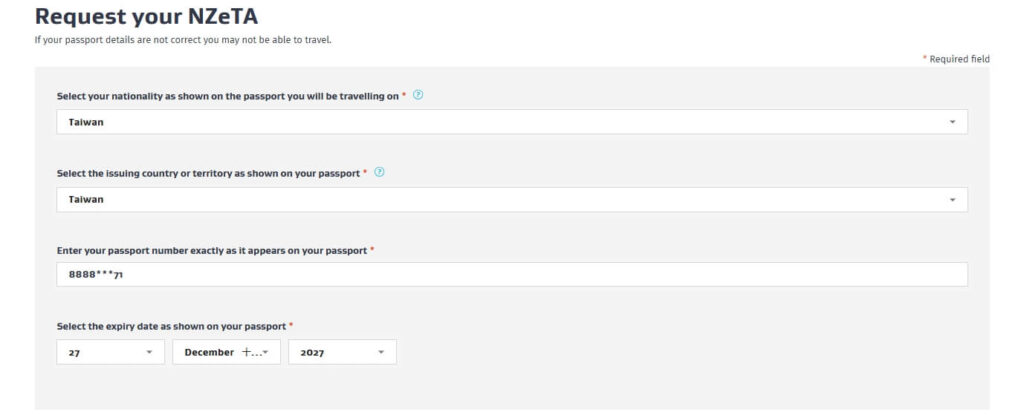This screenshot has height=415, width=1024.
Task: Click the "Select your nationality" label text
Action: click(x=227, y=96)
